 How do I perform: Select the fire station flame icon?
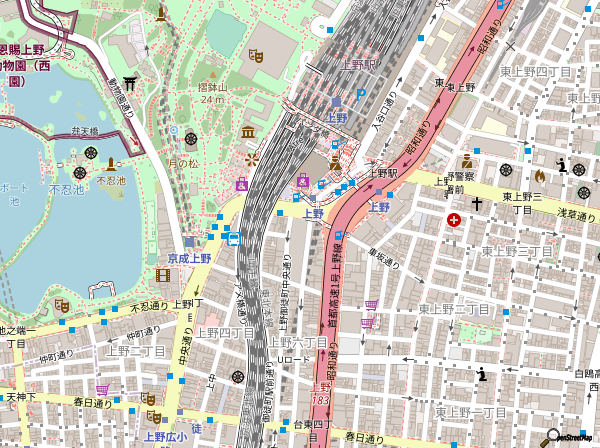(539, 176)
